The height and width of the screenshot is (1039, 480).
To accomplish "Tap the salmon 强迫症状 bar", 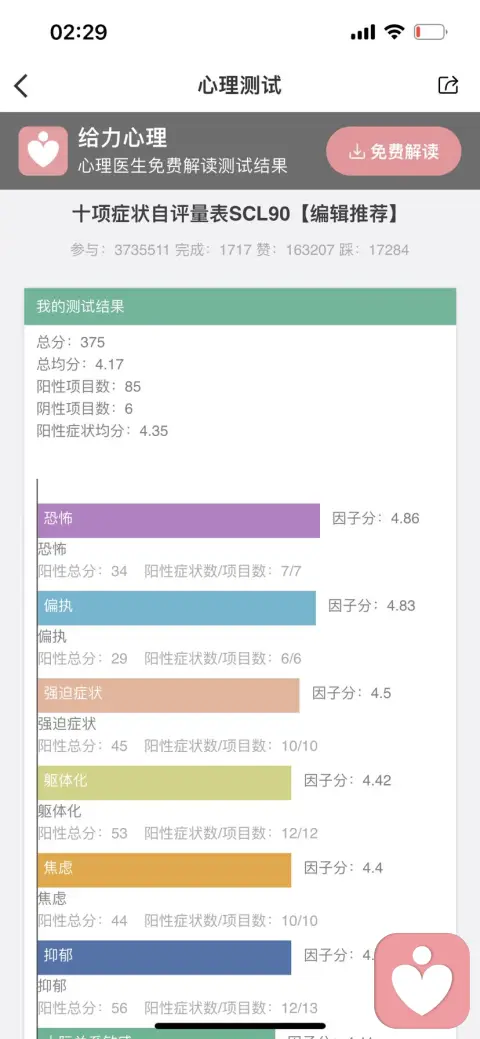I will [168, 695].
